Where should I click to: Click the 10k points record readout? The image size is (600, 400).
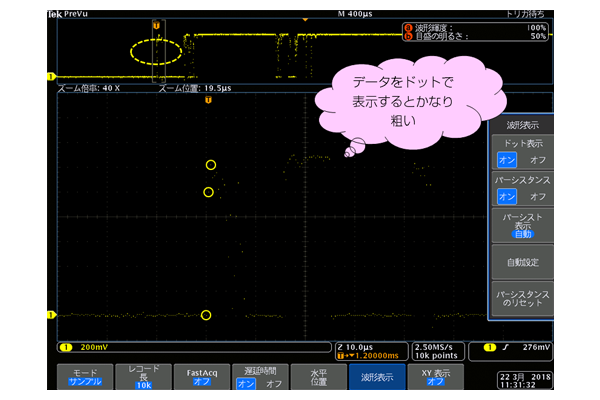coord(436,356)
